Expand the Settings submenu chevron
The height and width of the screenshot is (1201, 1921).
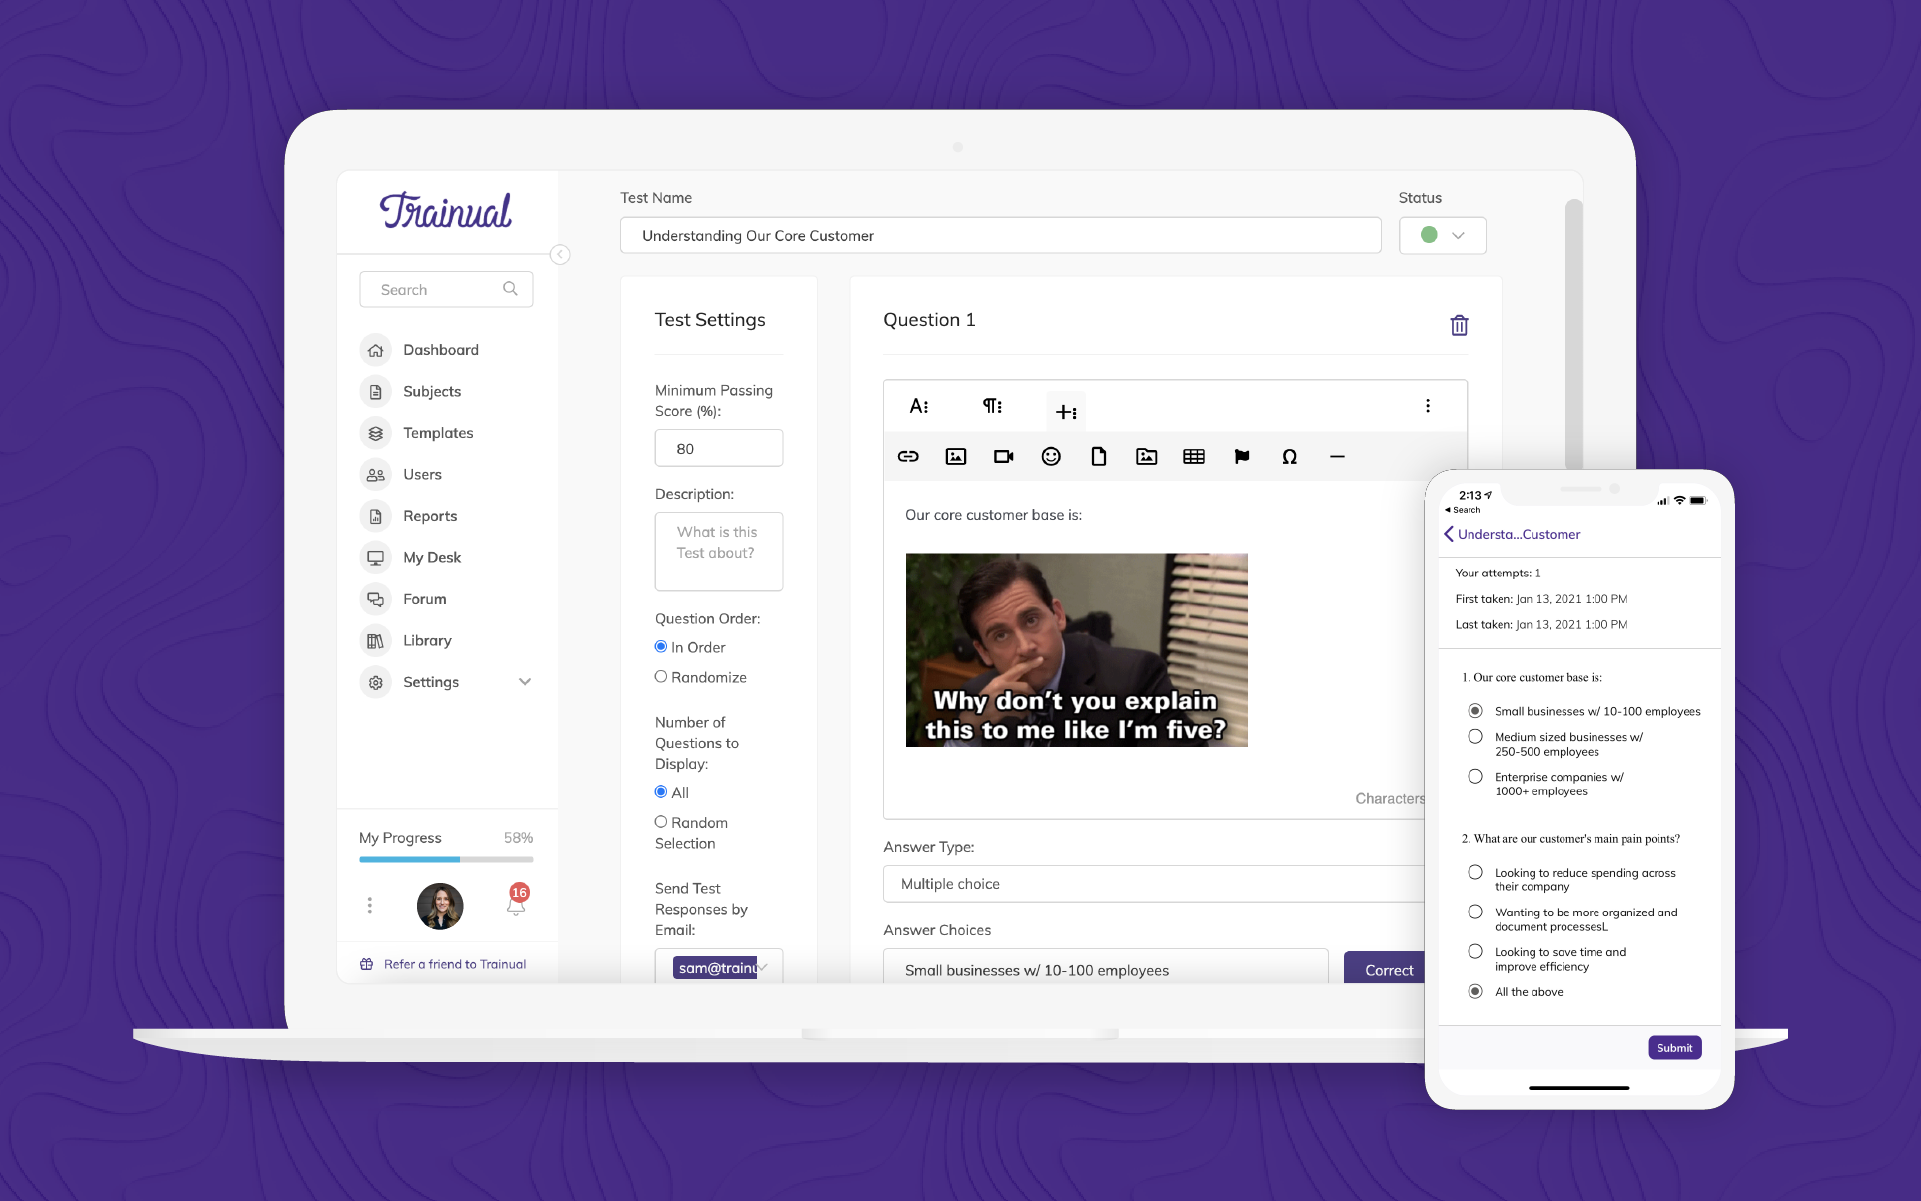(x=525, y=682)
